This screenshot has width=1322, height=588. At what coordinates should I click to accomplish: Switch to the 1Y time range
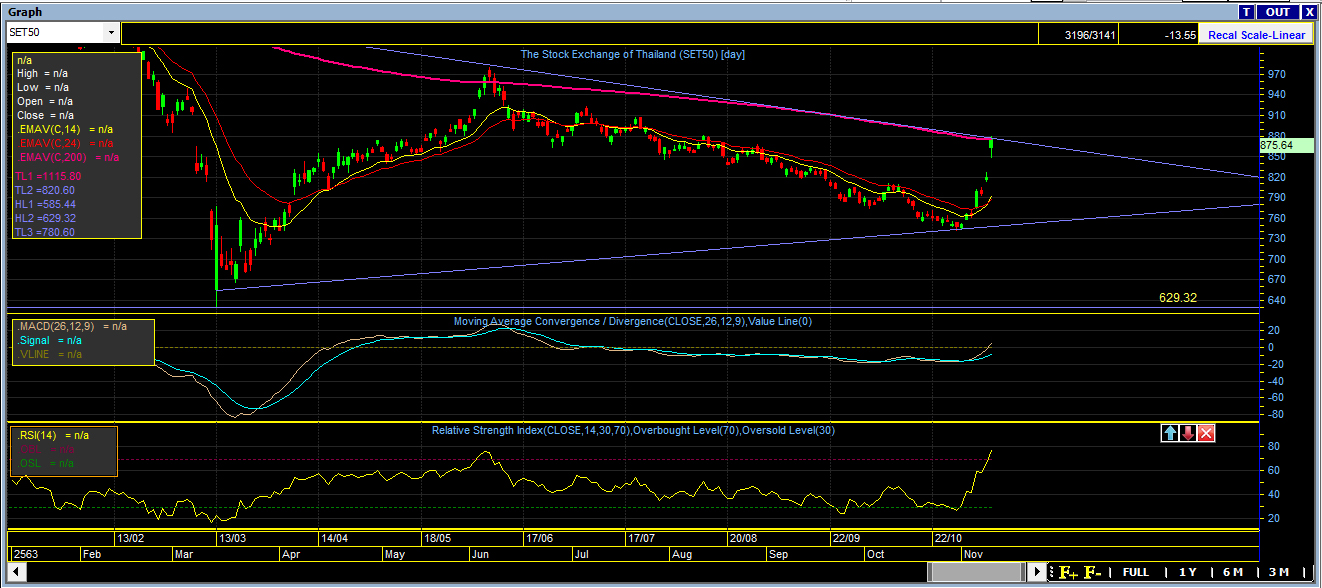[x=1188, y=572]
